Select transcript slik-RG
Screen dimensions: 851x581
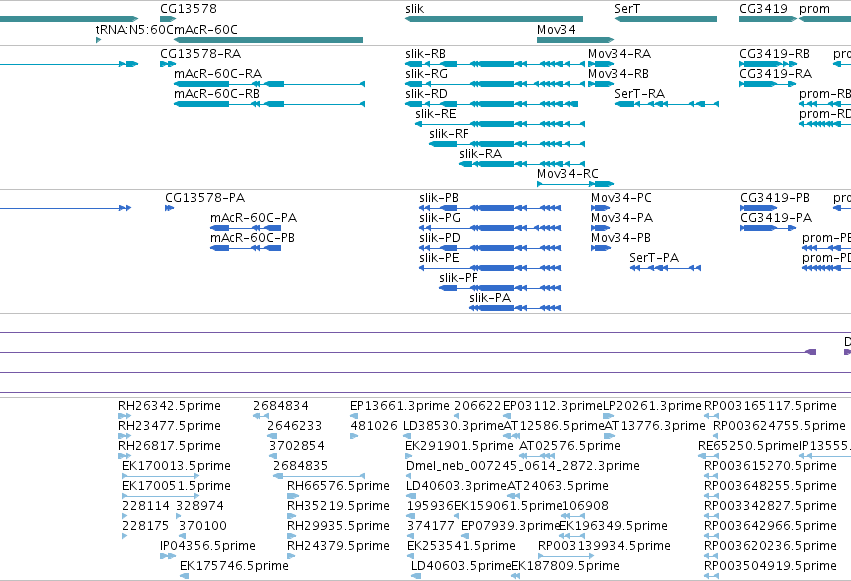(x=495, y=84)
